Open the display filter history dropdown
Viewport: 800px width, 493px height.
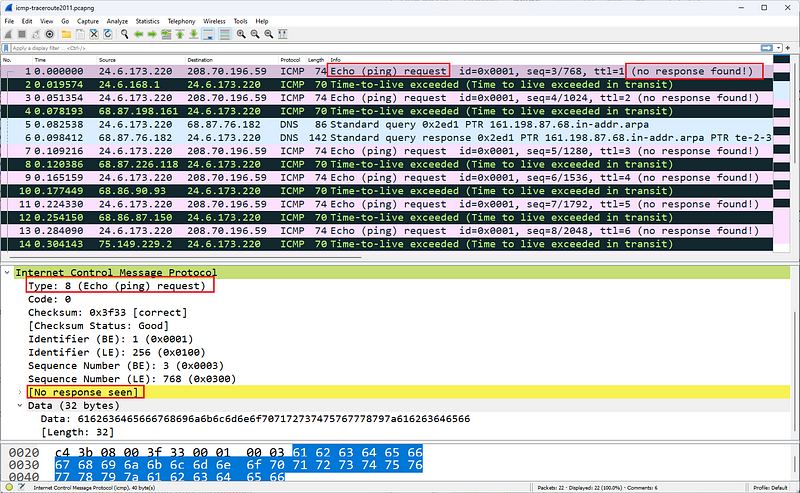pos(778,48)
